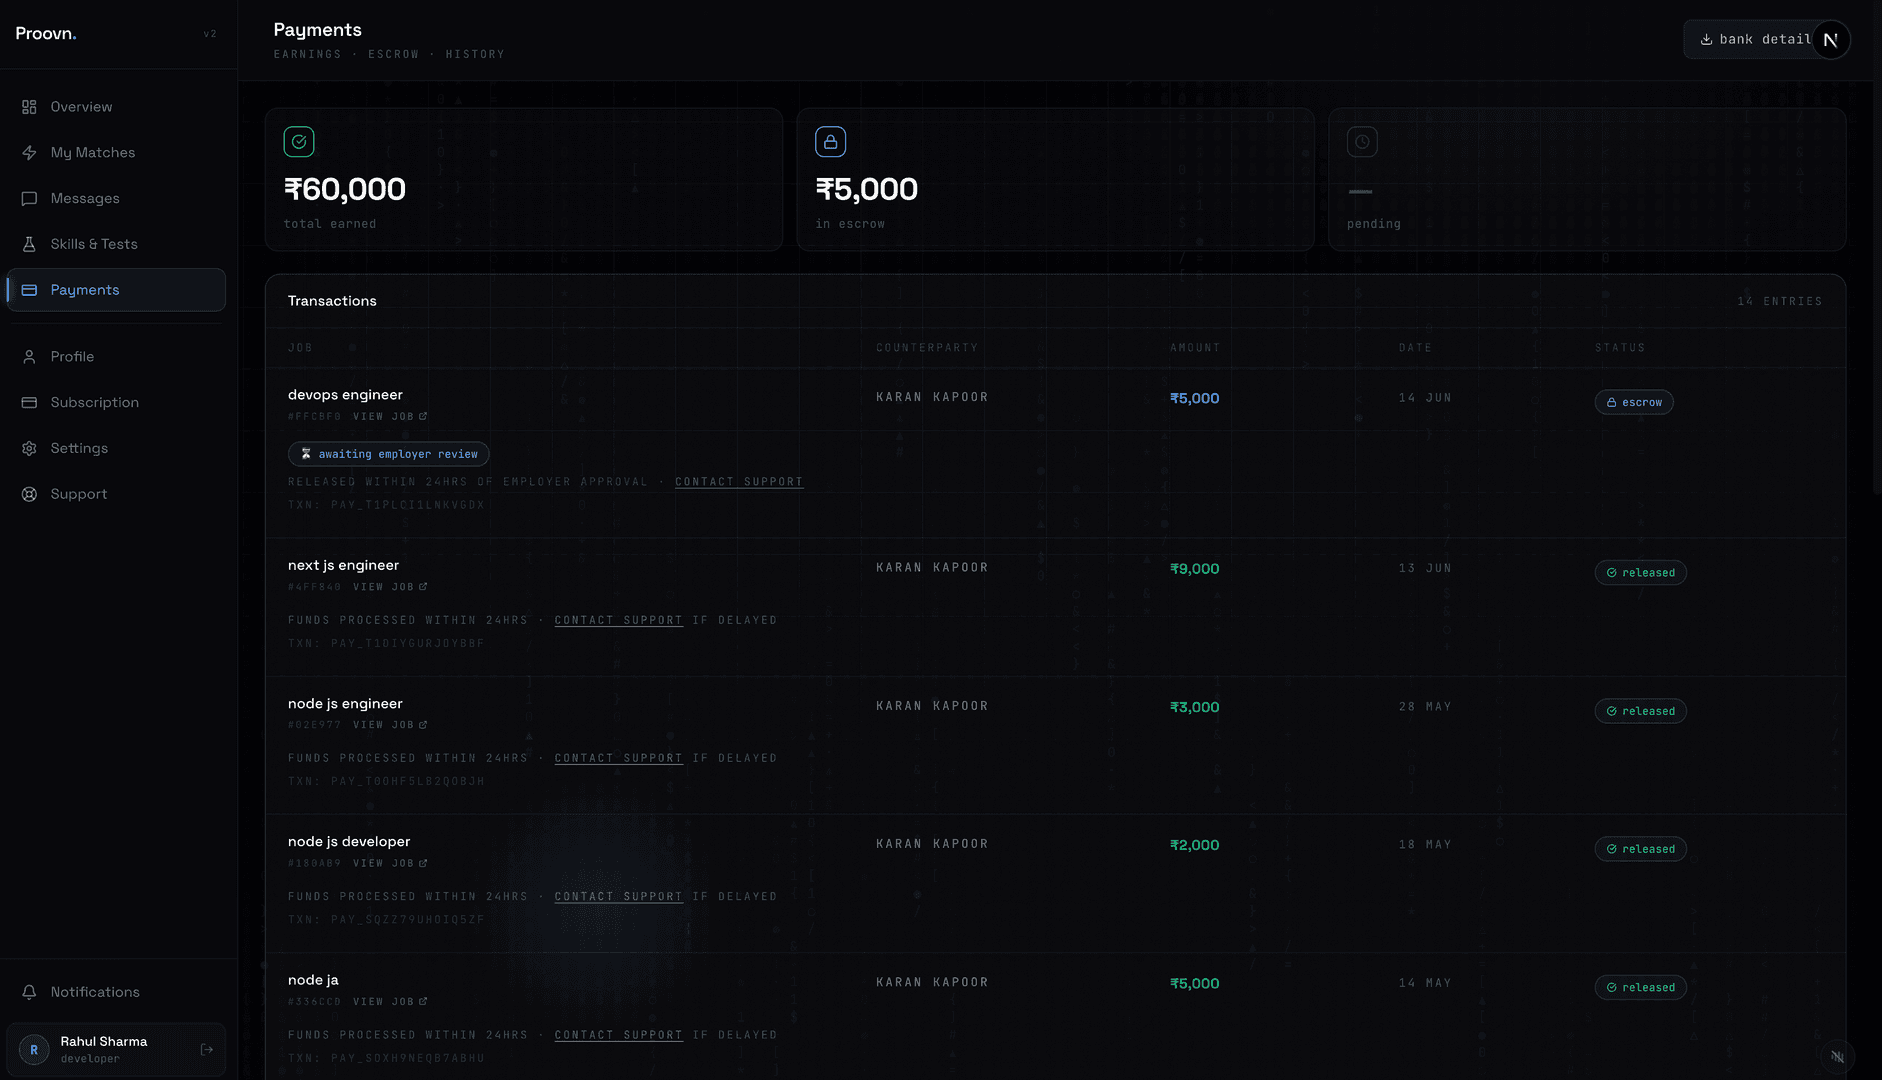The height and width of the screenshot is (1080, 1882).
Task: Open Skills & Tests flask icon
Action: (x=29, y=244)
